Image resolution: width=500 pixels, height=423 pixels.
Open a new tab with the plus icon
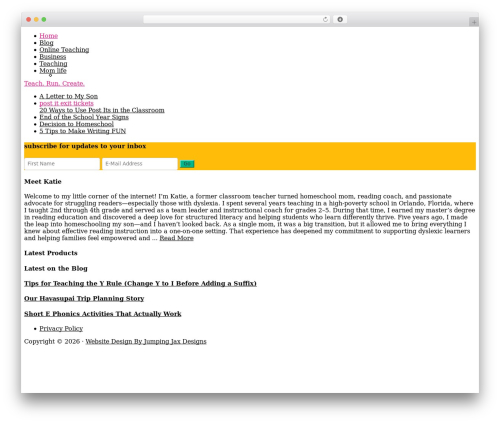click(x=474, y=22)
